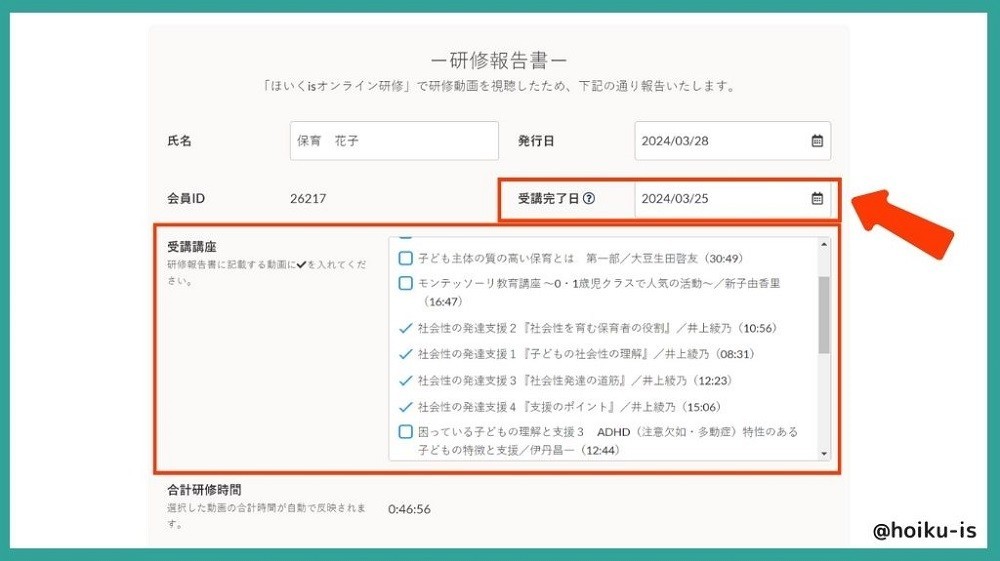Open the calendar icon for 発行日
This screenshot has width=1000, height=561.
(817, 141)
